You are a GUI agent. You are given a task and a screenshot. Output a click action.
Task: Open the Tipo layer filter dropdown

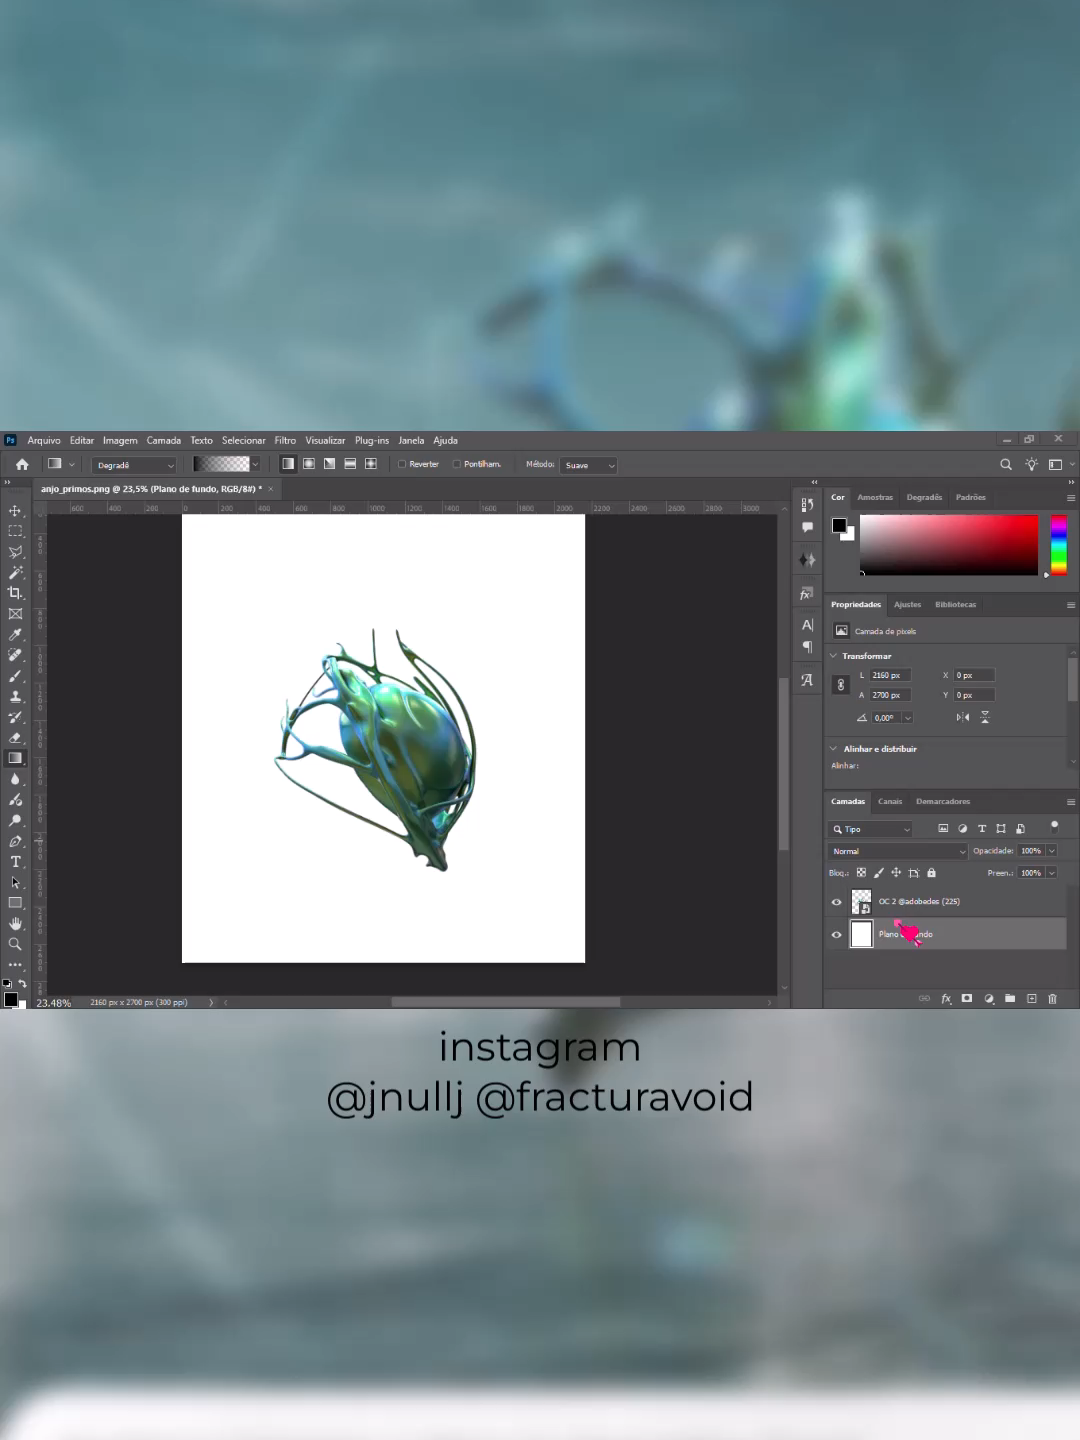[x=870, y=829]
